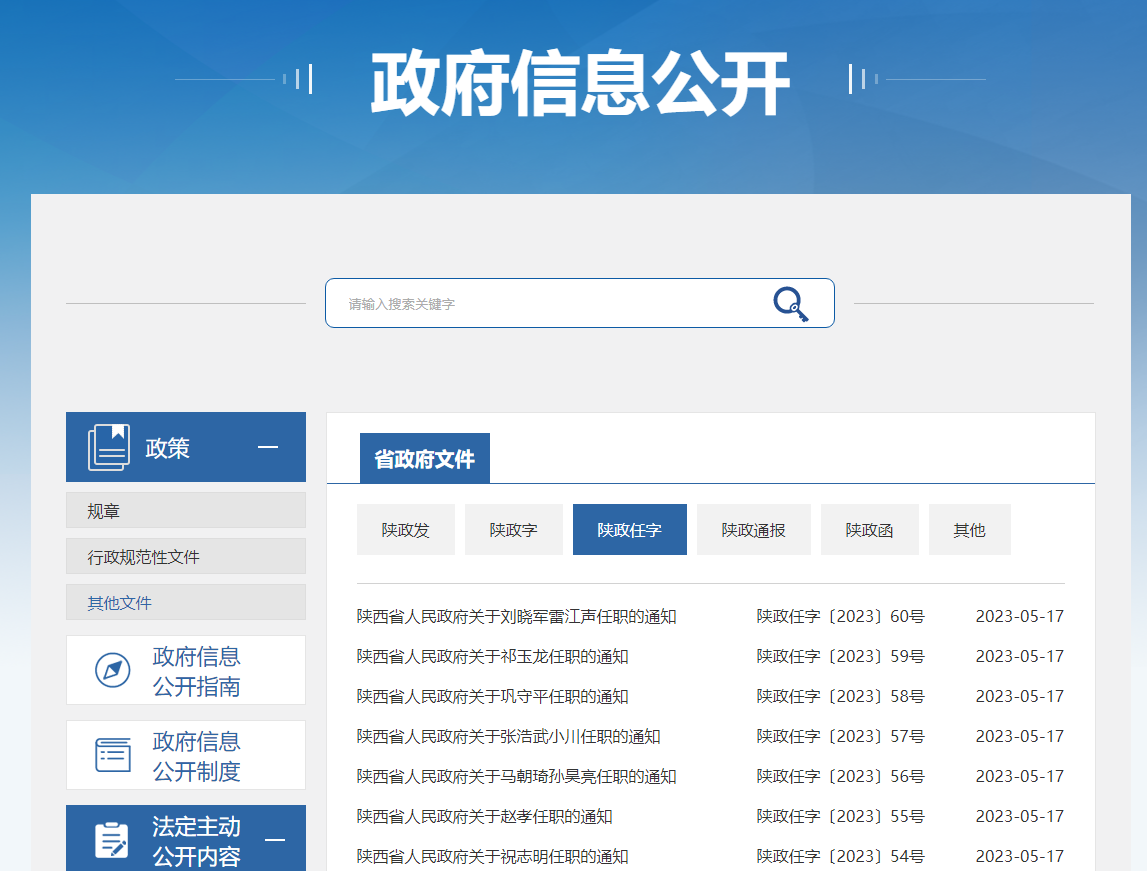Collapse the 法定主动公开内容 section
1147x871 pixels.
coord(274,840)
